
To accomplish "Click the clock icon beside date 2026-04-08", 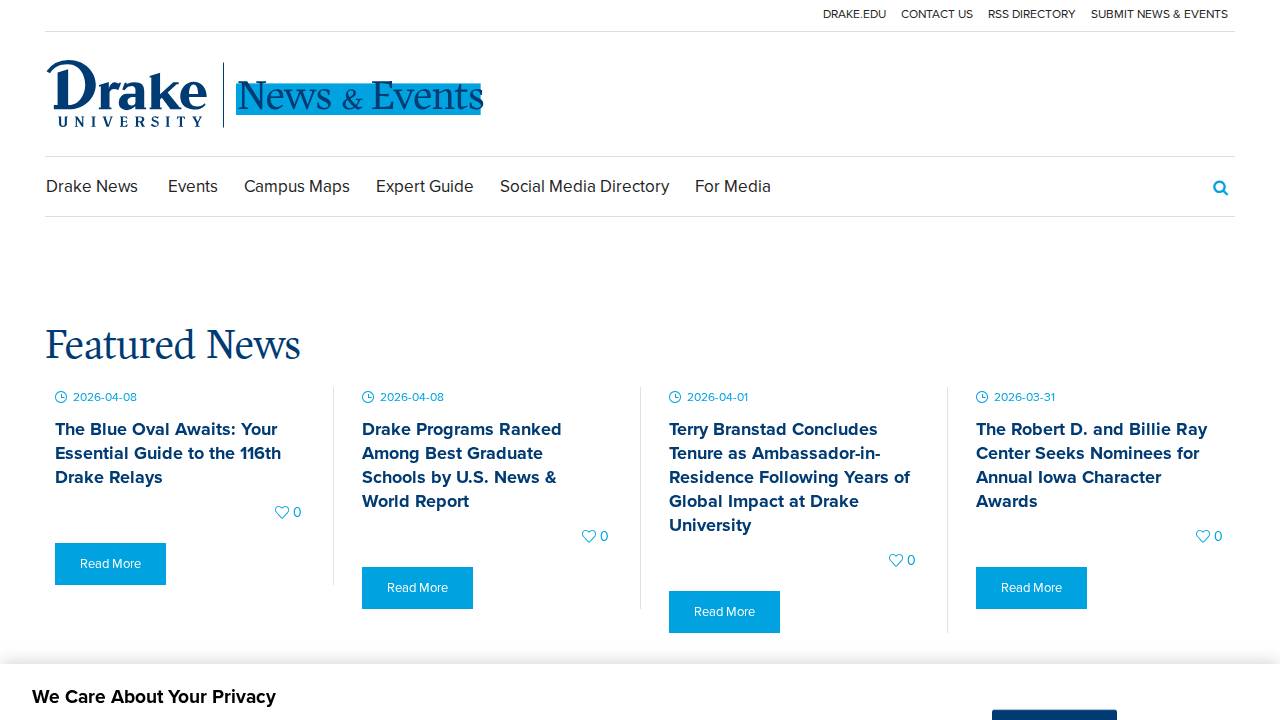I will coord(62,397).
